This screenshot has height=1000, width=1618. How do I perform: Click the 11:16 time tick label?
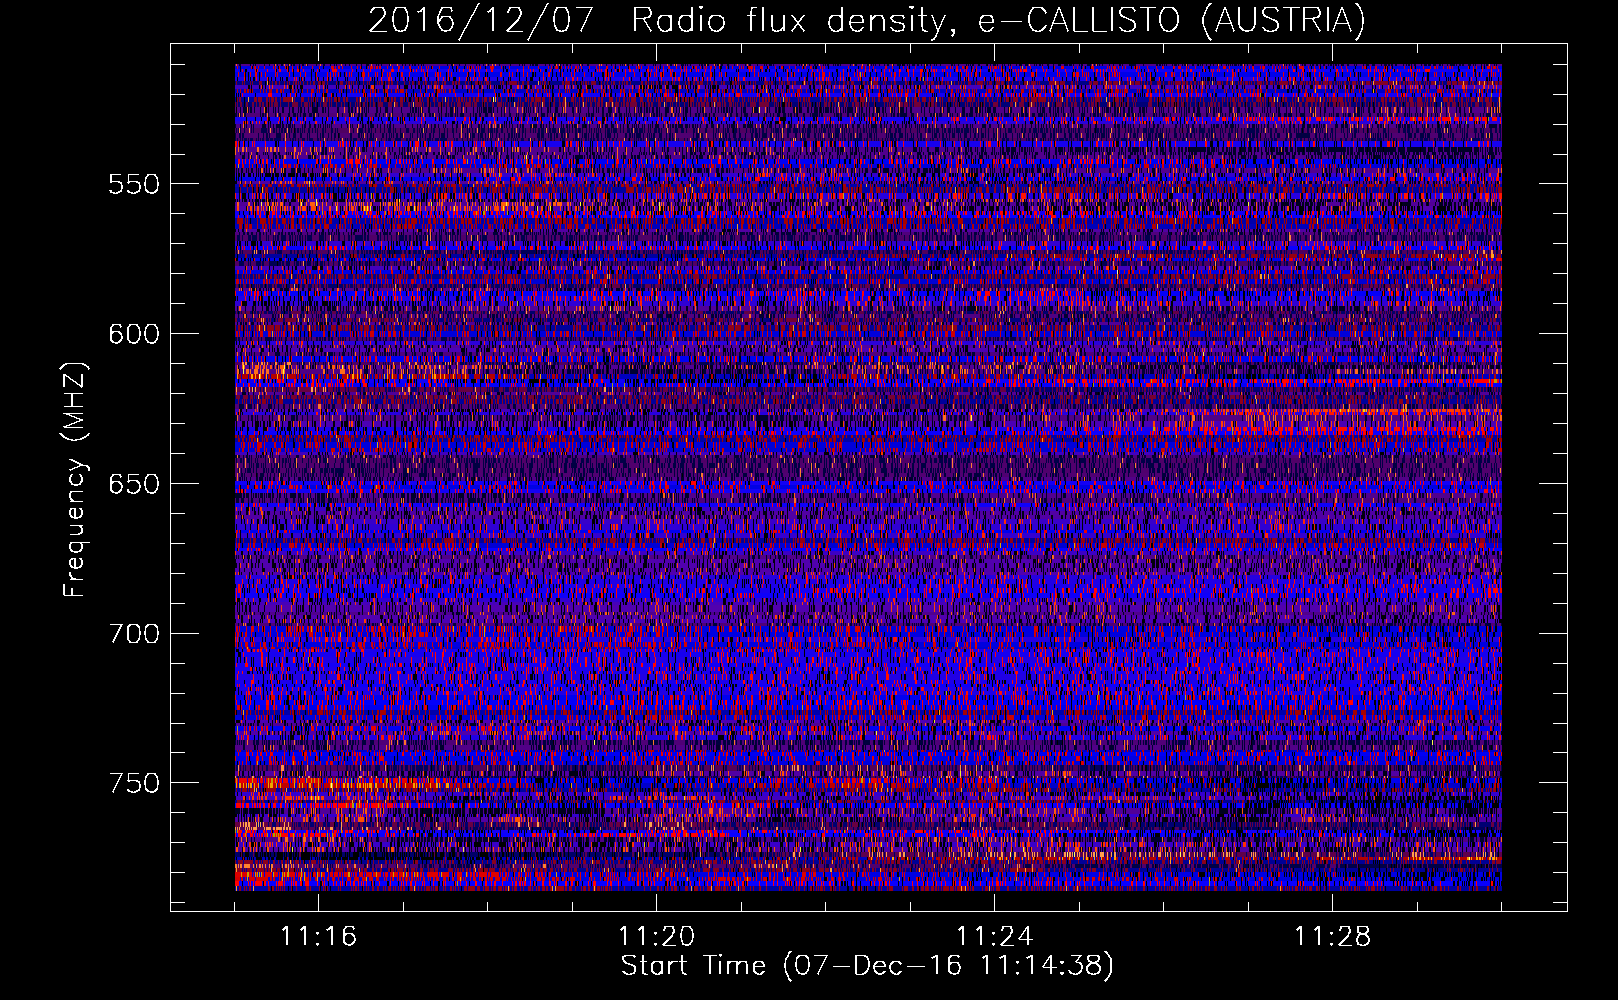click(x=318, y=937)
